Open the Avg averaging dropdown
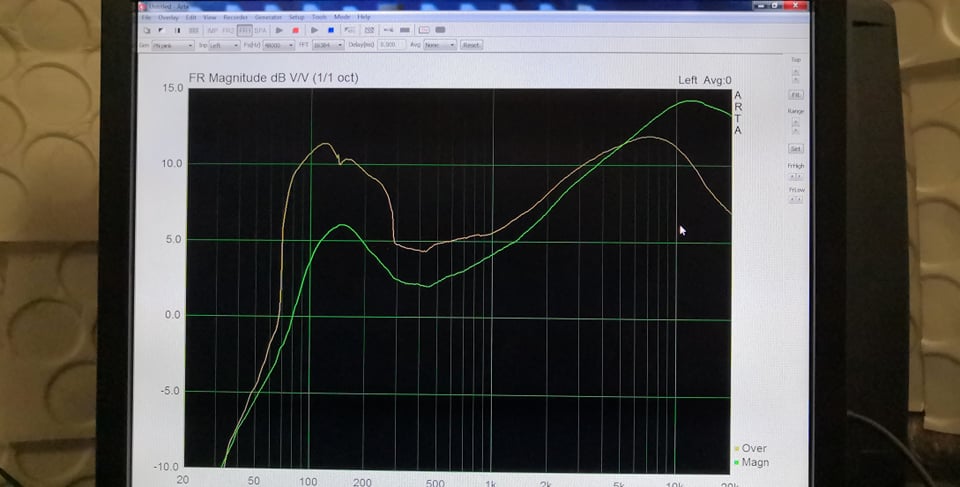Screen dimensions: 960x487 tap(439, 45)
